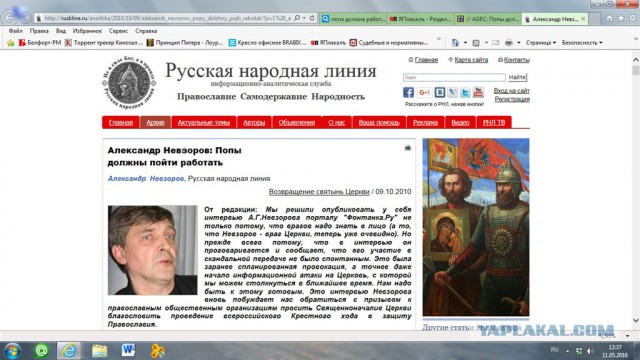
Task: Show hidden tray icons arrow
Action: 567,351
